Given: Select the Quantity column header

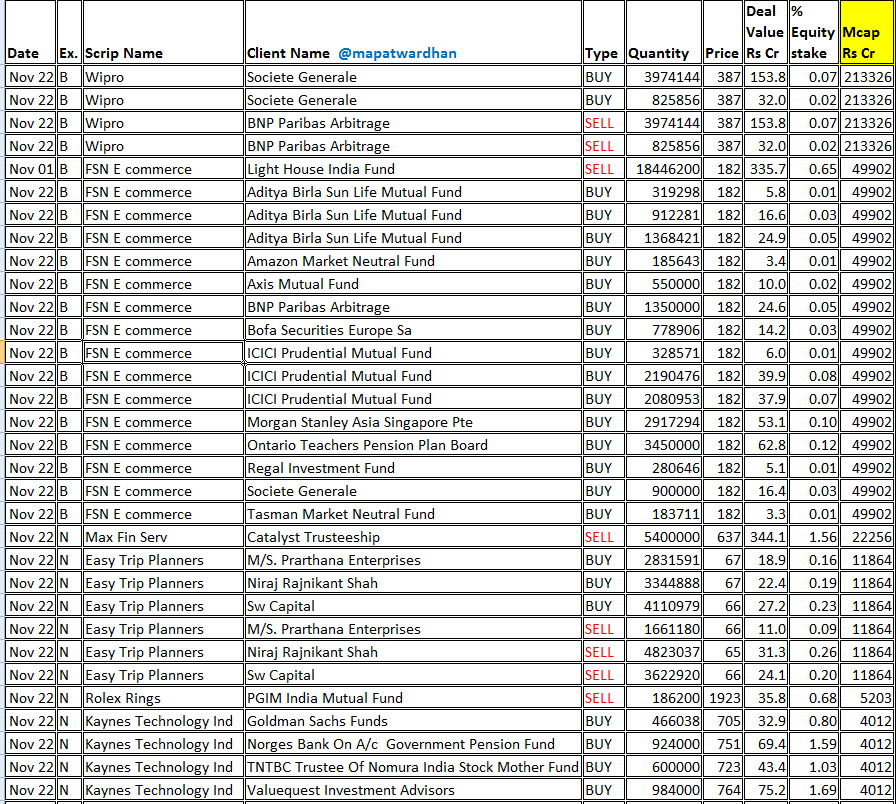Looking at the screenshot, I should click(663, 32).
